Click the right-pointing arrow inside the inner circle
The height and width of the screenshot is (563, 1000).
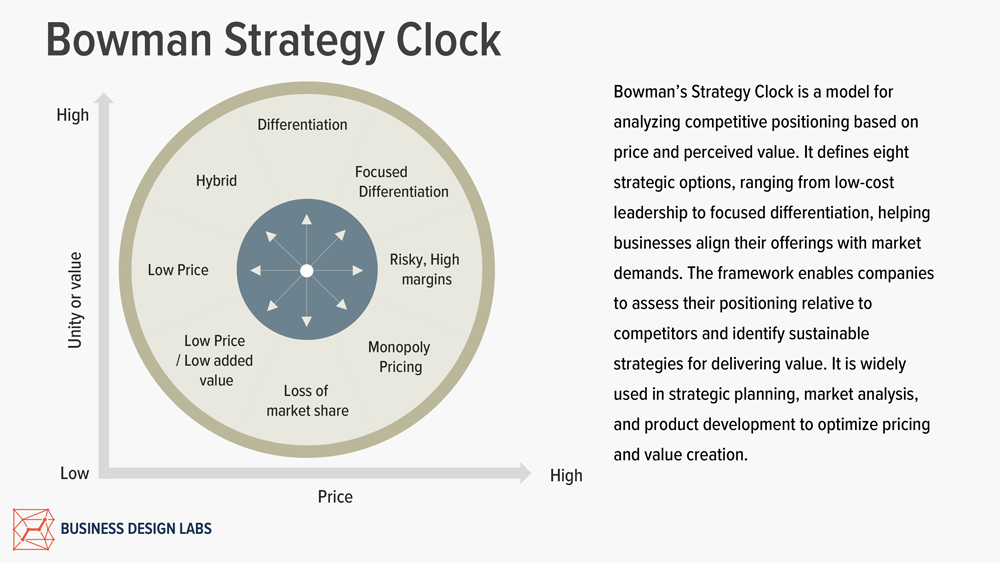click(358, 271)
